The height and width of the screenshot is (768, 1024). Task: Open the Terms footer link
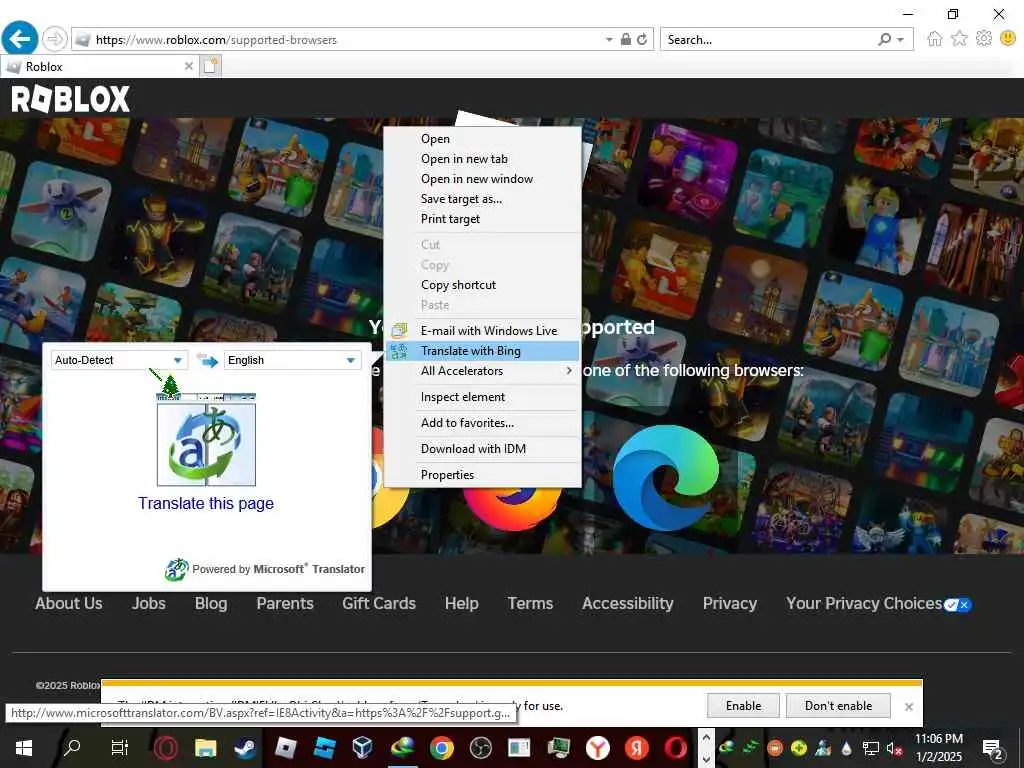530,603
